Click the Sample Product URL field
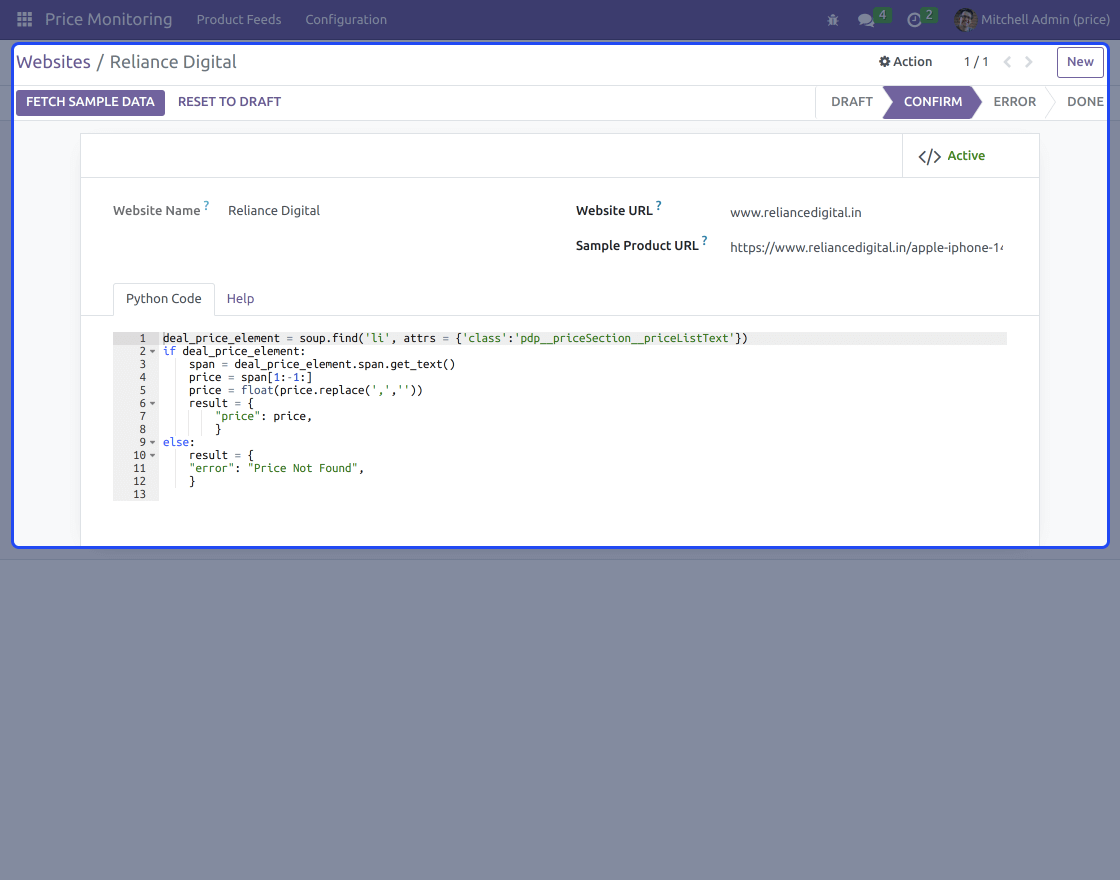The width and height of the screenshot is (1120, 880). [x=866, y=247]
